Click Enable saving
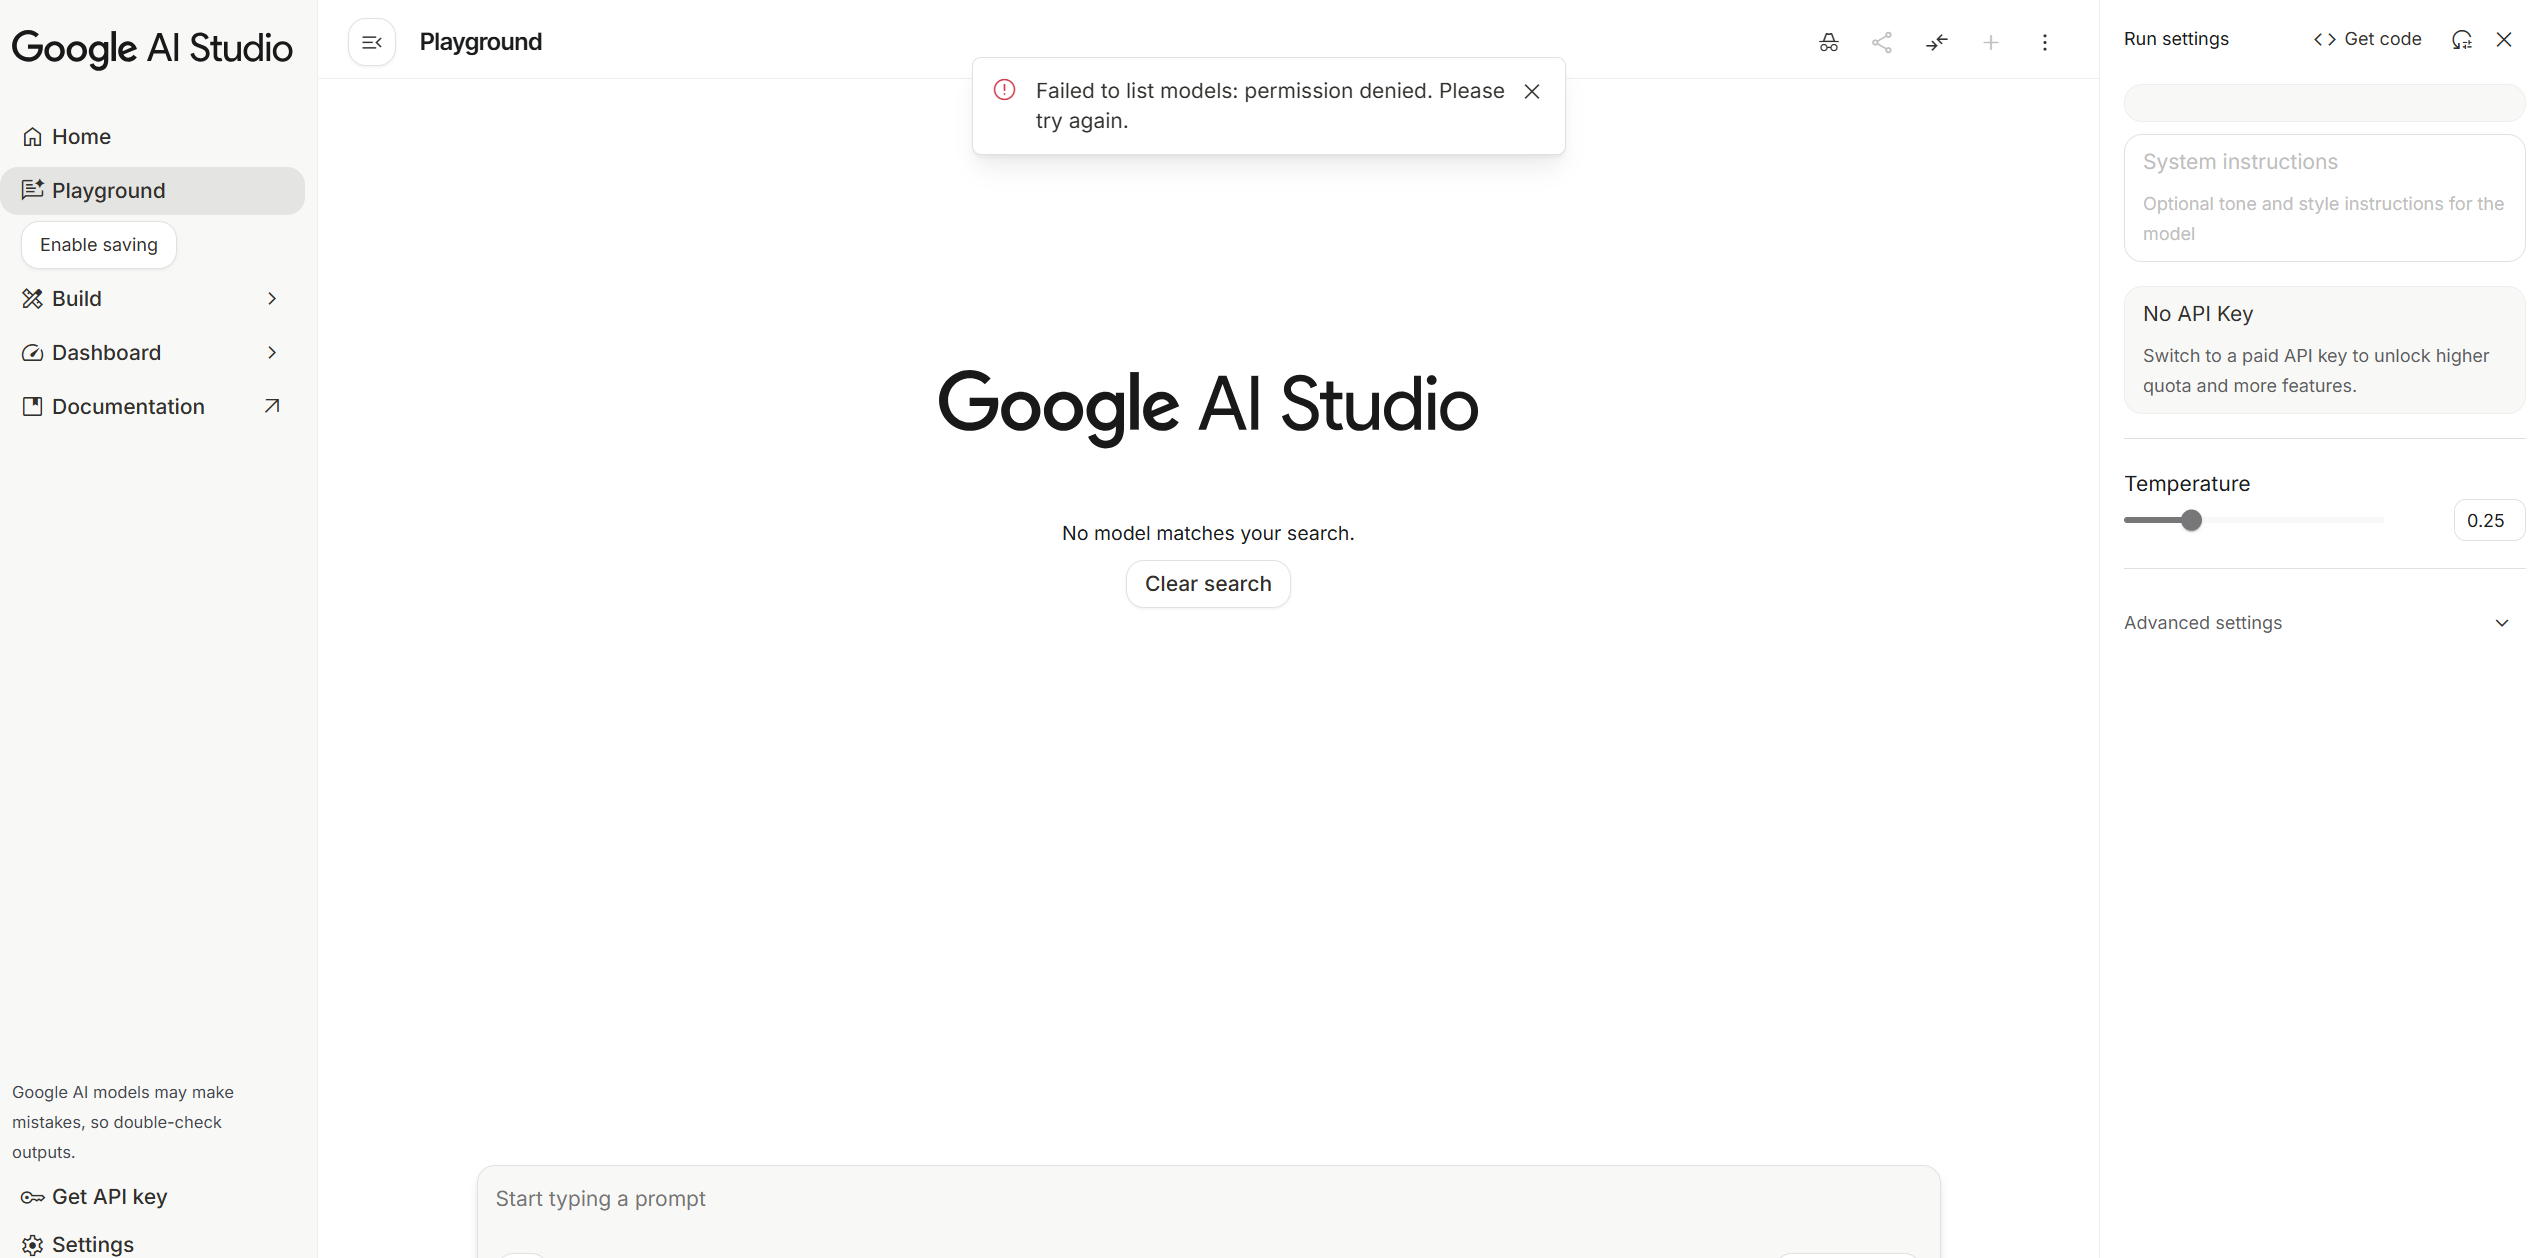 pyautogui.click(x=98, y=244)
